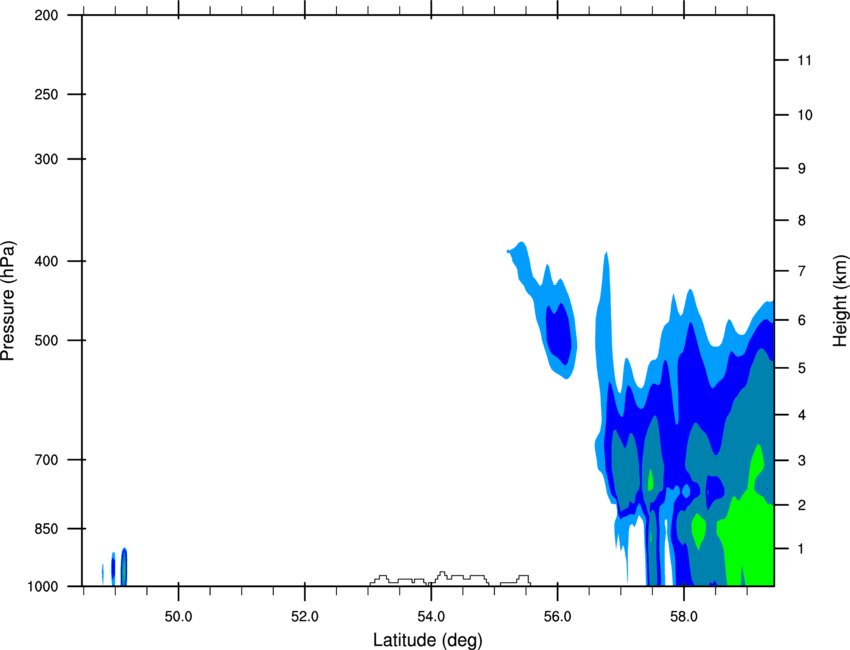This screenshot has height=650, width=850.
Task: Click height tick label 7
Action: (x=802, y=271)
